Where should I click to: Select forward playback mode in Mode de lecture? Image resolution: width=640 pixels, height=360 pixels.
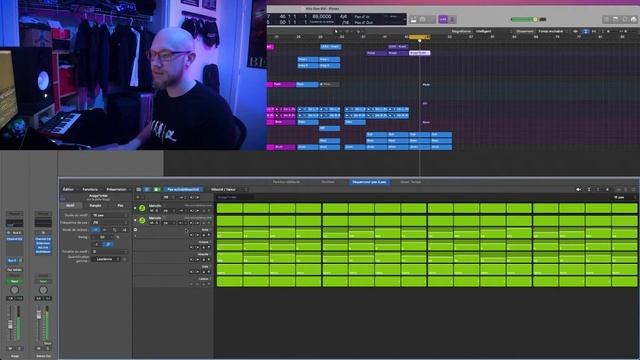[x=96, y=230]
